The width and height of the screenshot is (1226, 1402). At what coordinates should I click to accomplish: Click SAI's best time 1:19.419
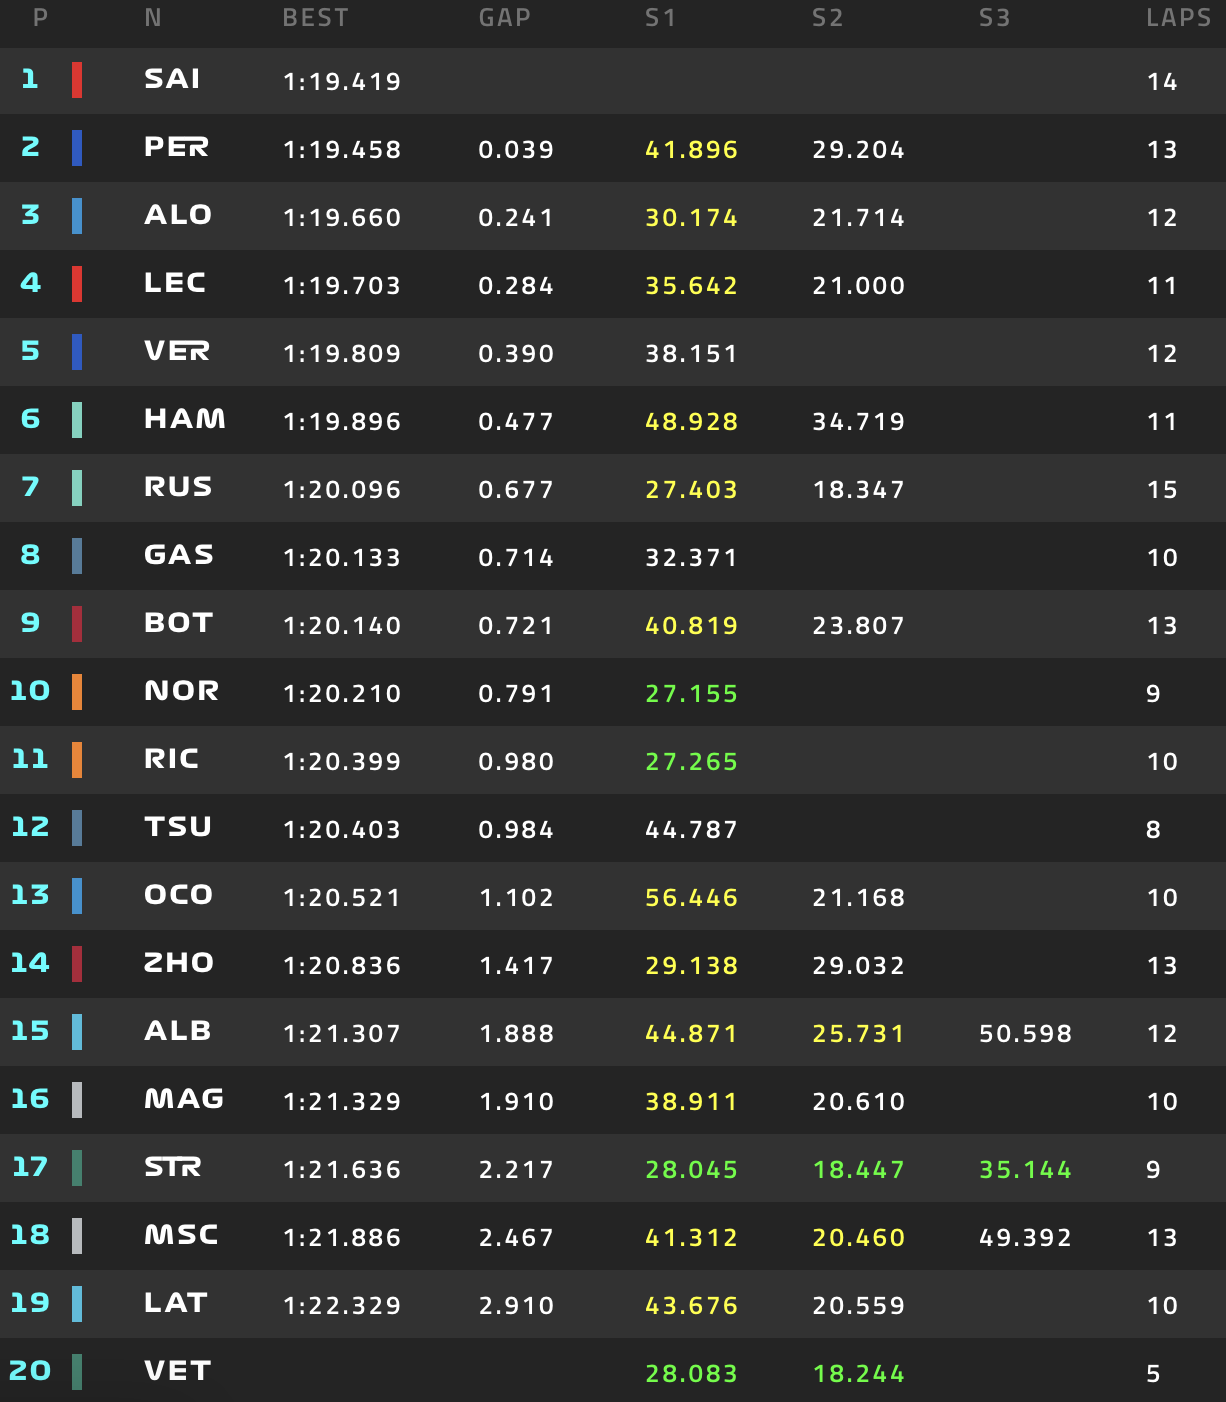[x=342, y=82]
